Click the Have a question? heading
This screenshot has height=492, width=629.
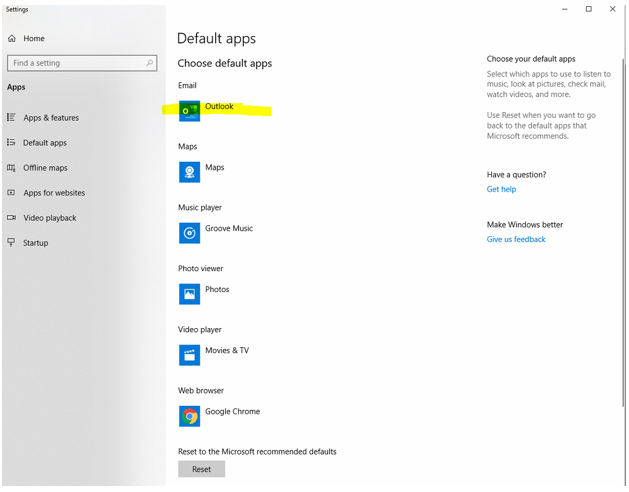516,175
